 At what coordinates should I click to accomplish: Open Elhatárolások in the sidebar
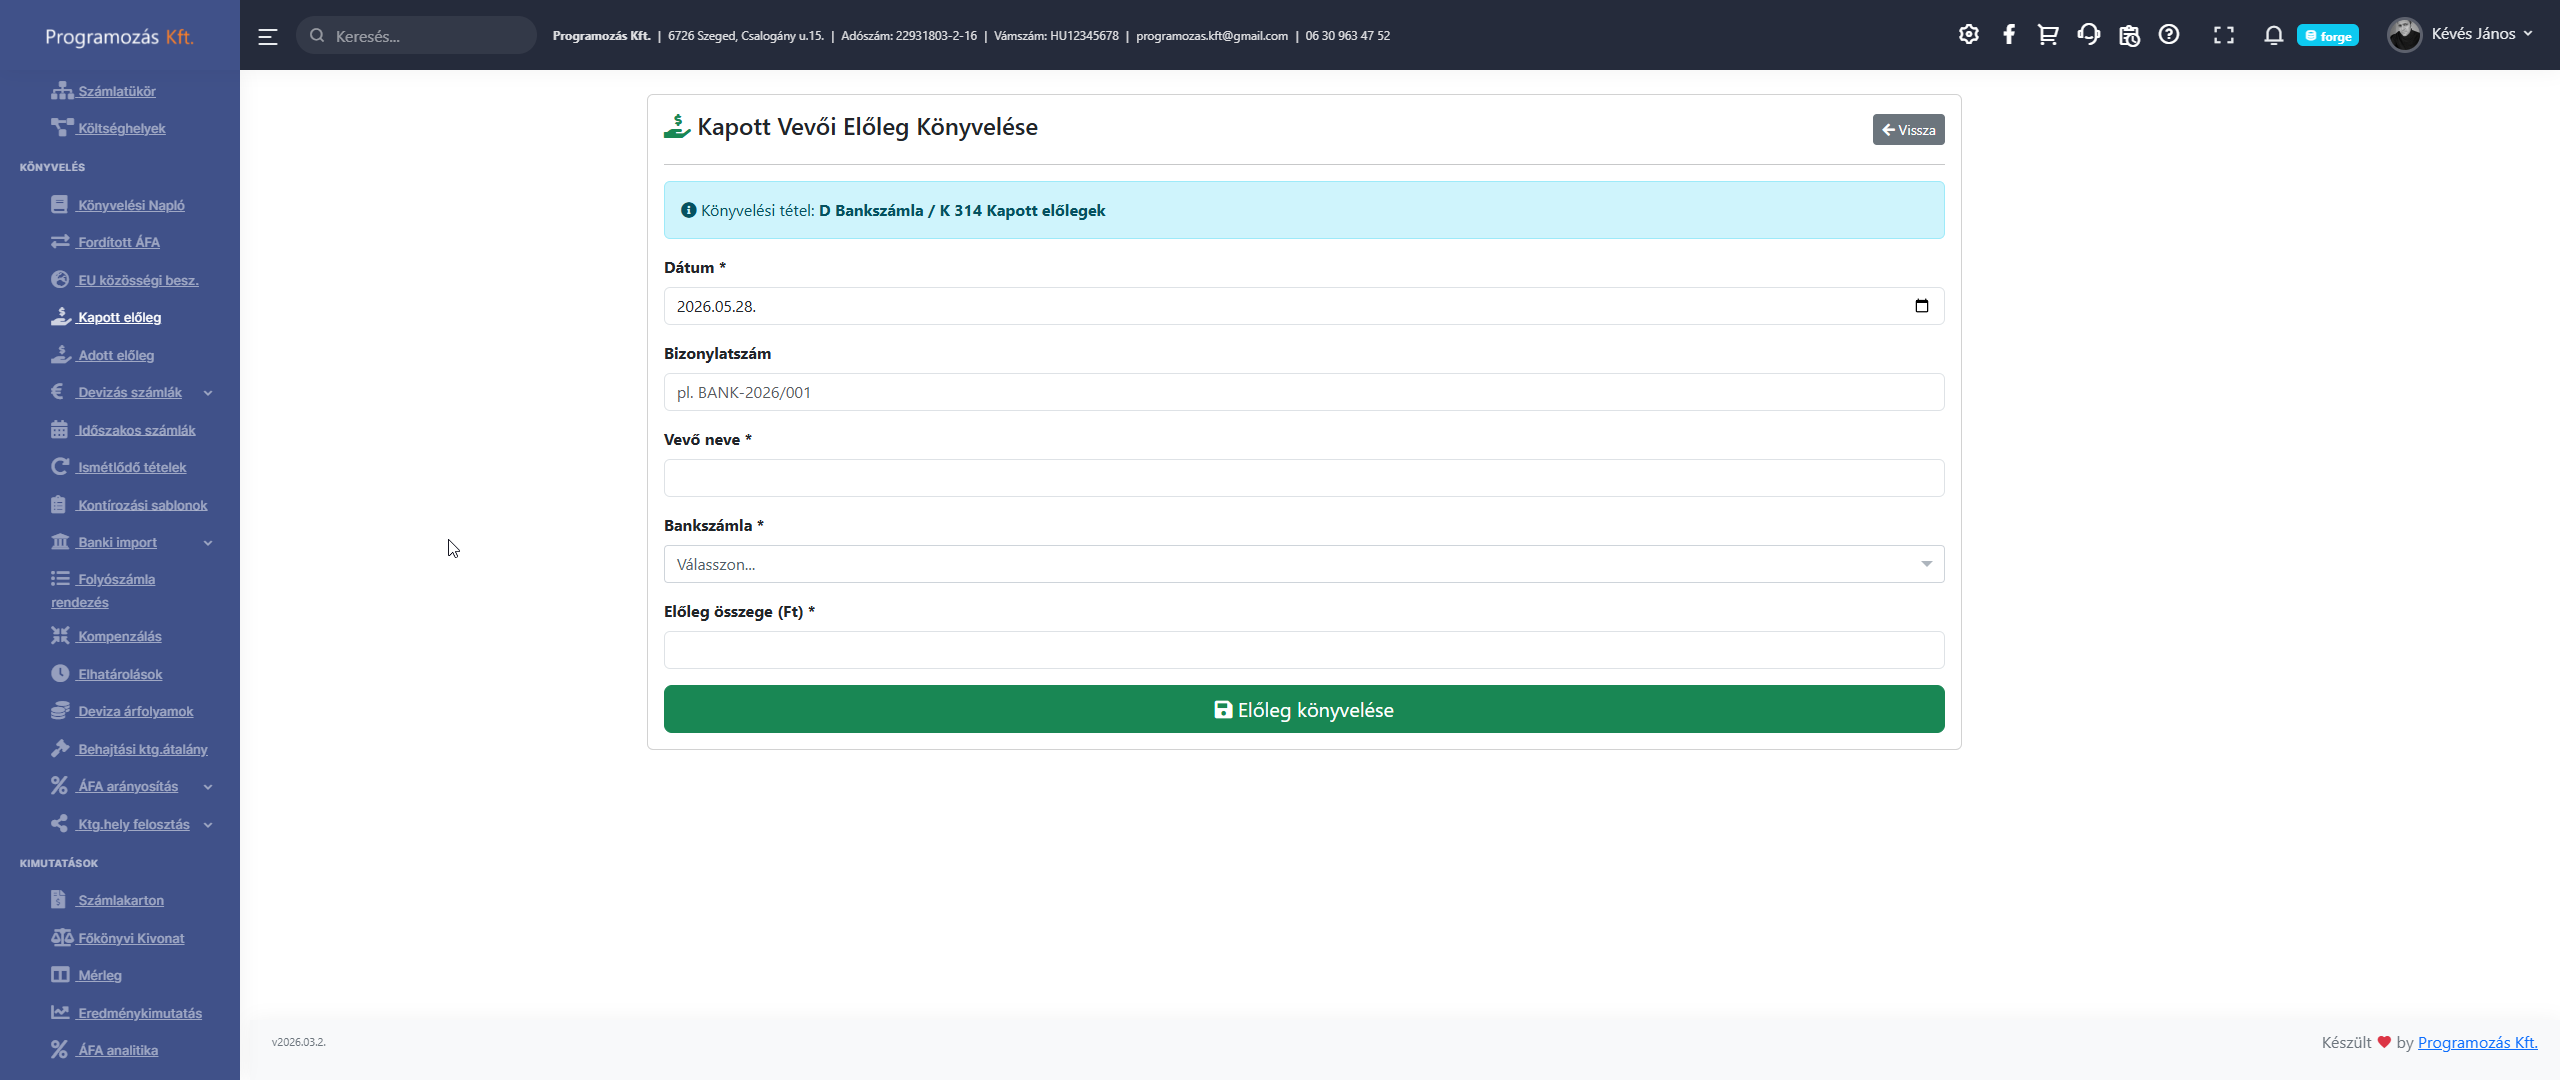(x=107, y=674)
